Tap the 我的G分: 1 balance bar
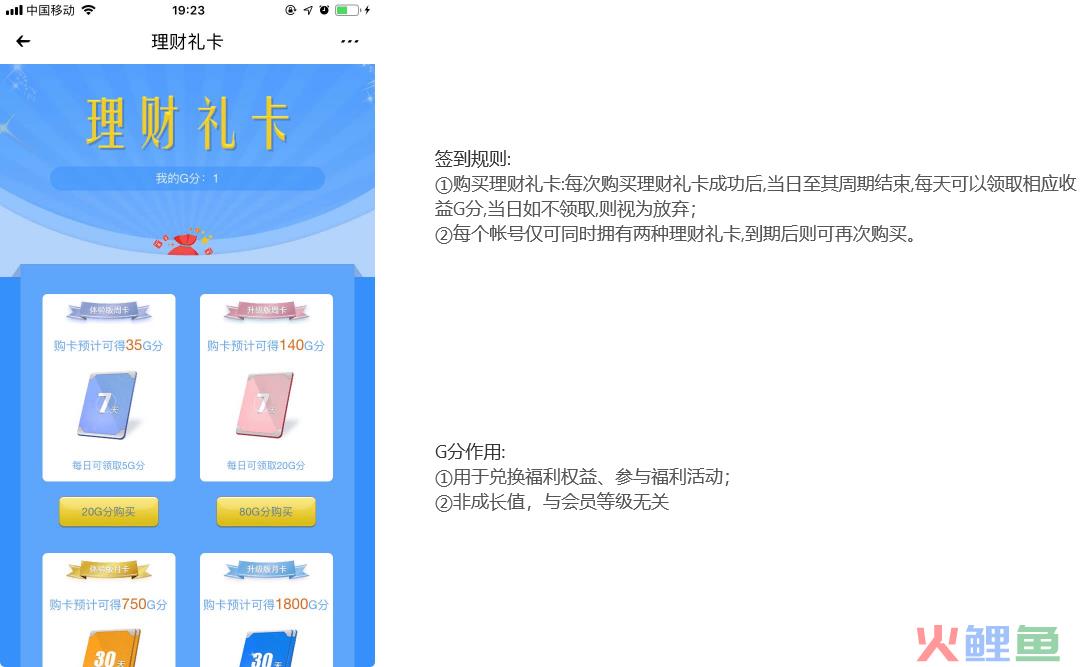 [x=187, y=178]
